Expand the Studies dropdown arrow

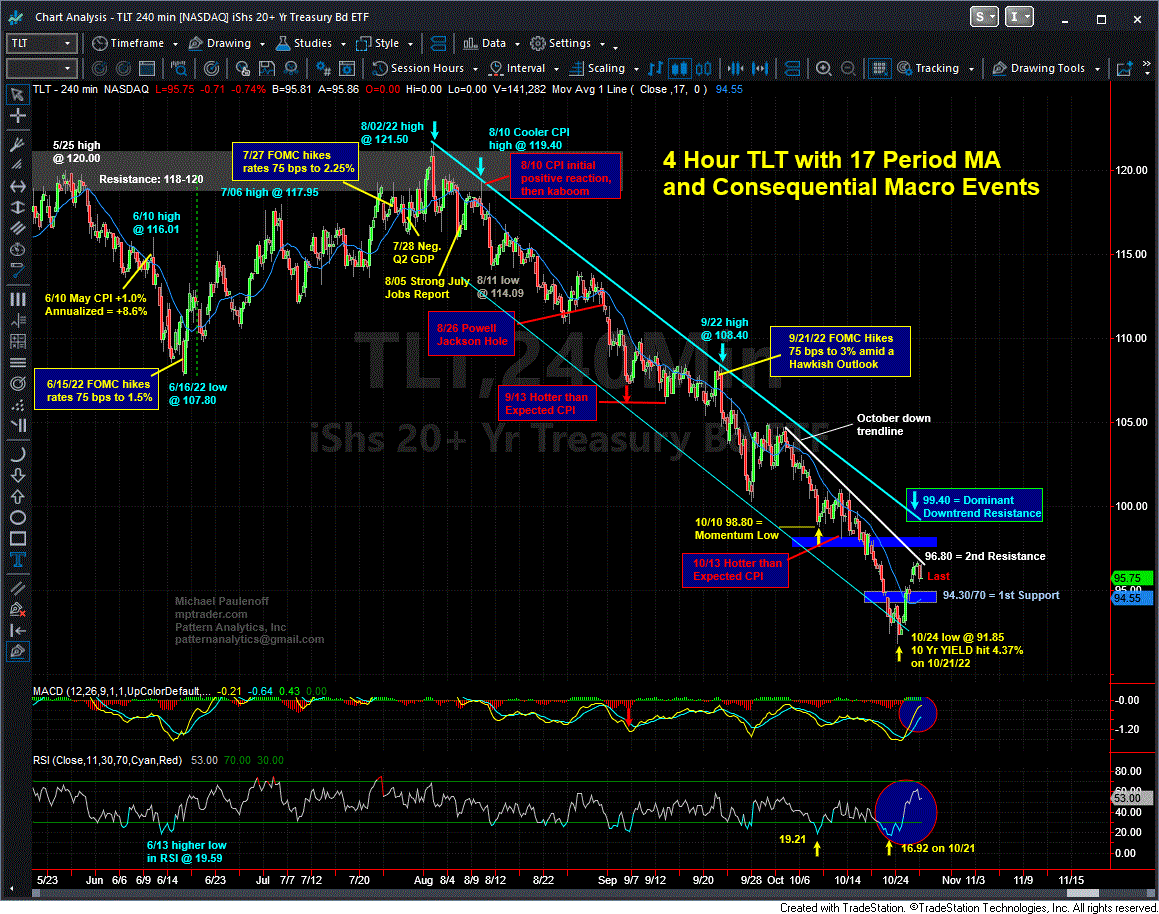coord(344,44)
